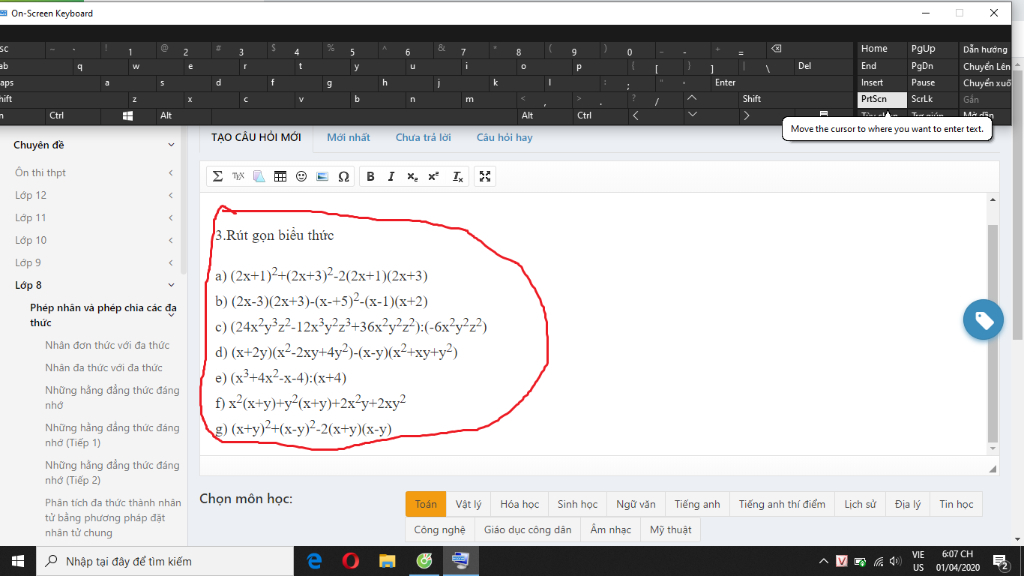
Task: Click the Windows key on On-Screen Keyboard
Action: point(128,116)
